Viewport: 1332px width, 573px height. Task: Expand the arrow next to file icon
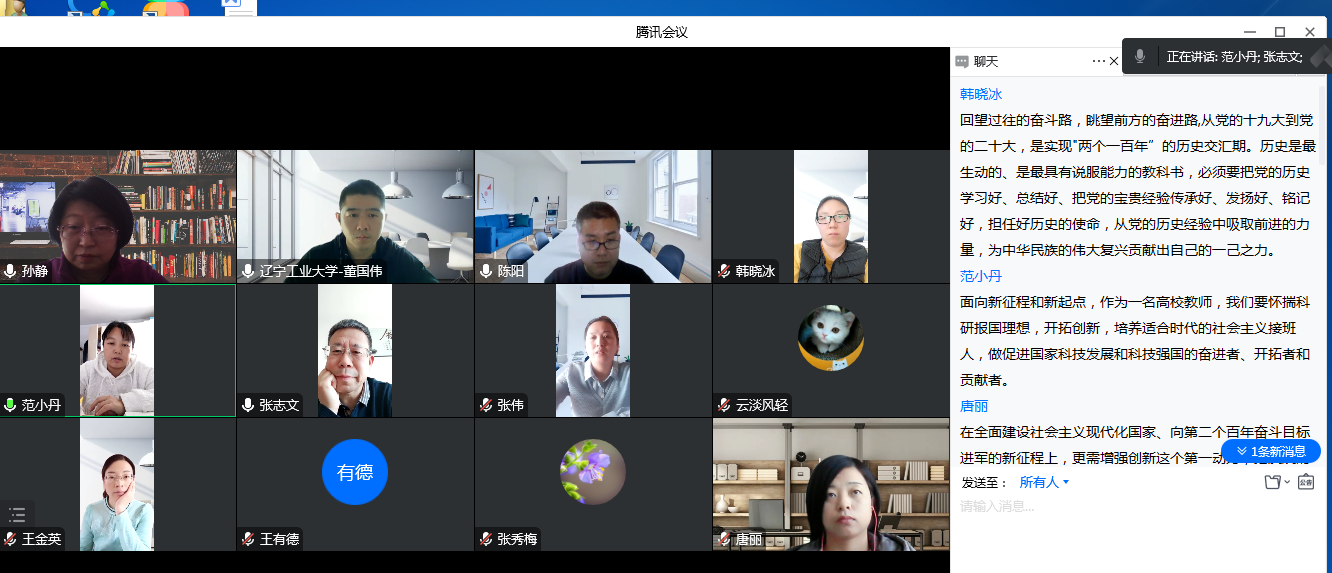[1286, 483]
